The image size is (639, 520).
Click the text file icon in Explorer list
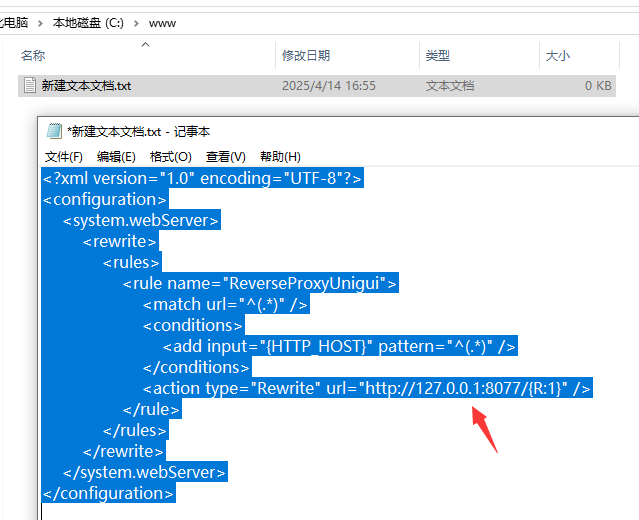point(29,86)
